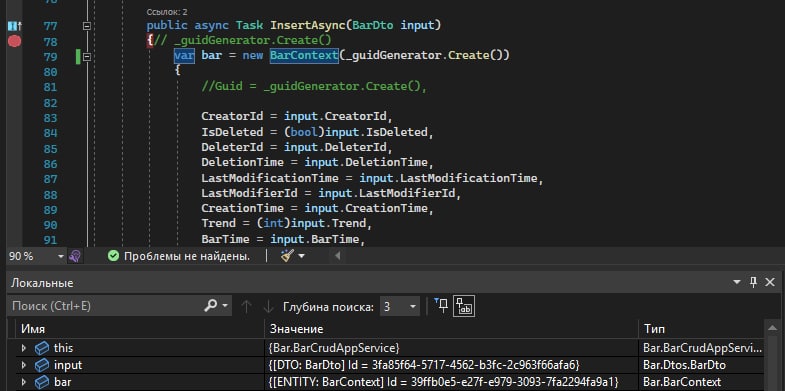Image resolution: width=785 pixels, height=391 pixels.
Task: Click the BarContext type name on line 79
Action: coord(304,56)
